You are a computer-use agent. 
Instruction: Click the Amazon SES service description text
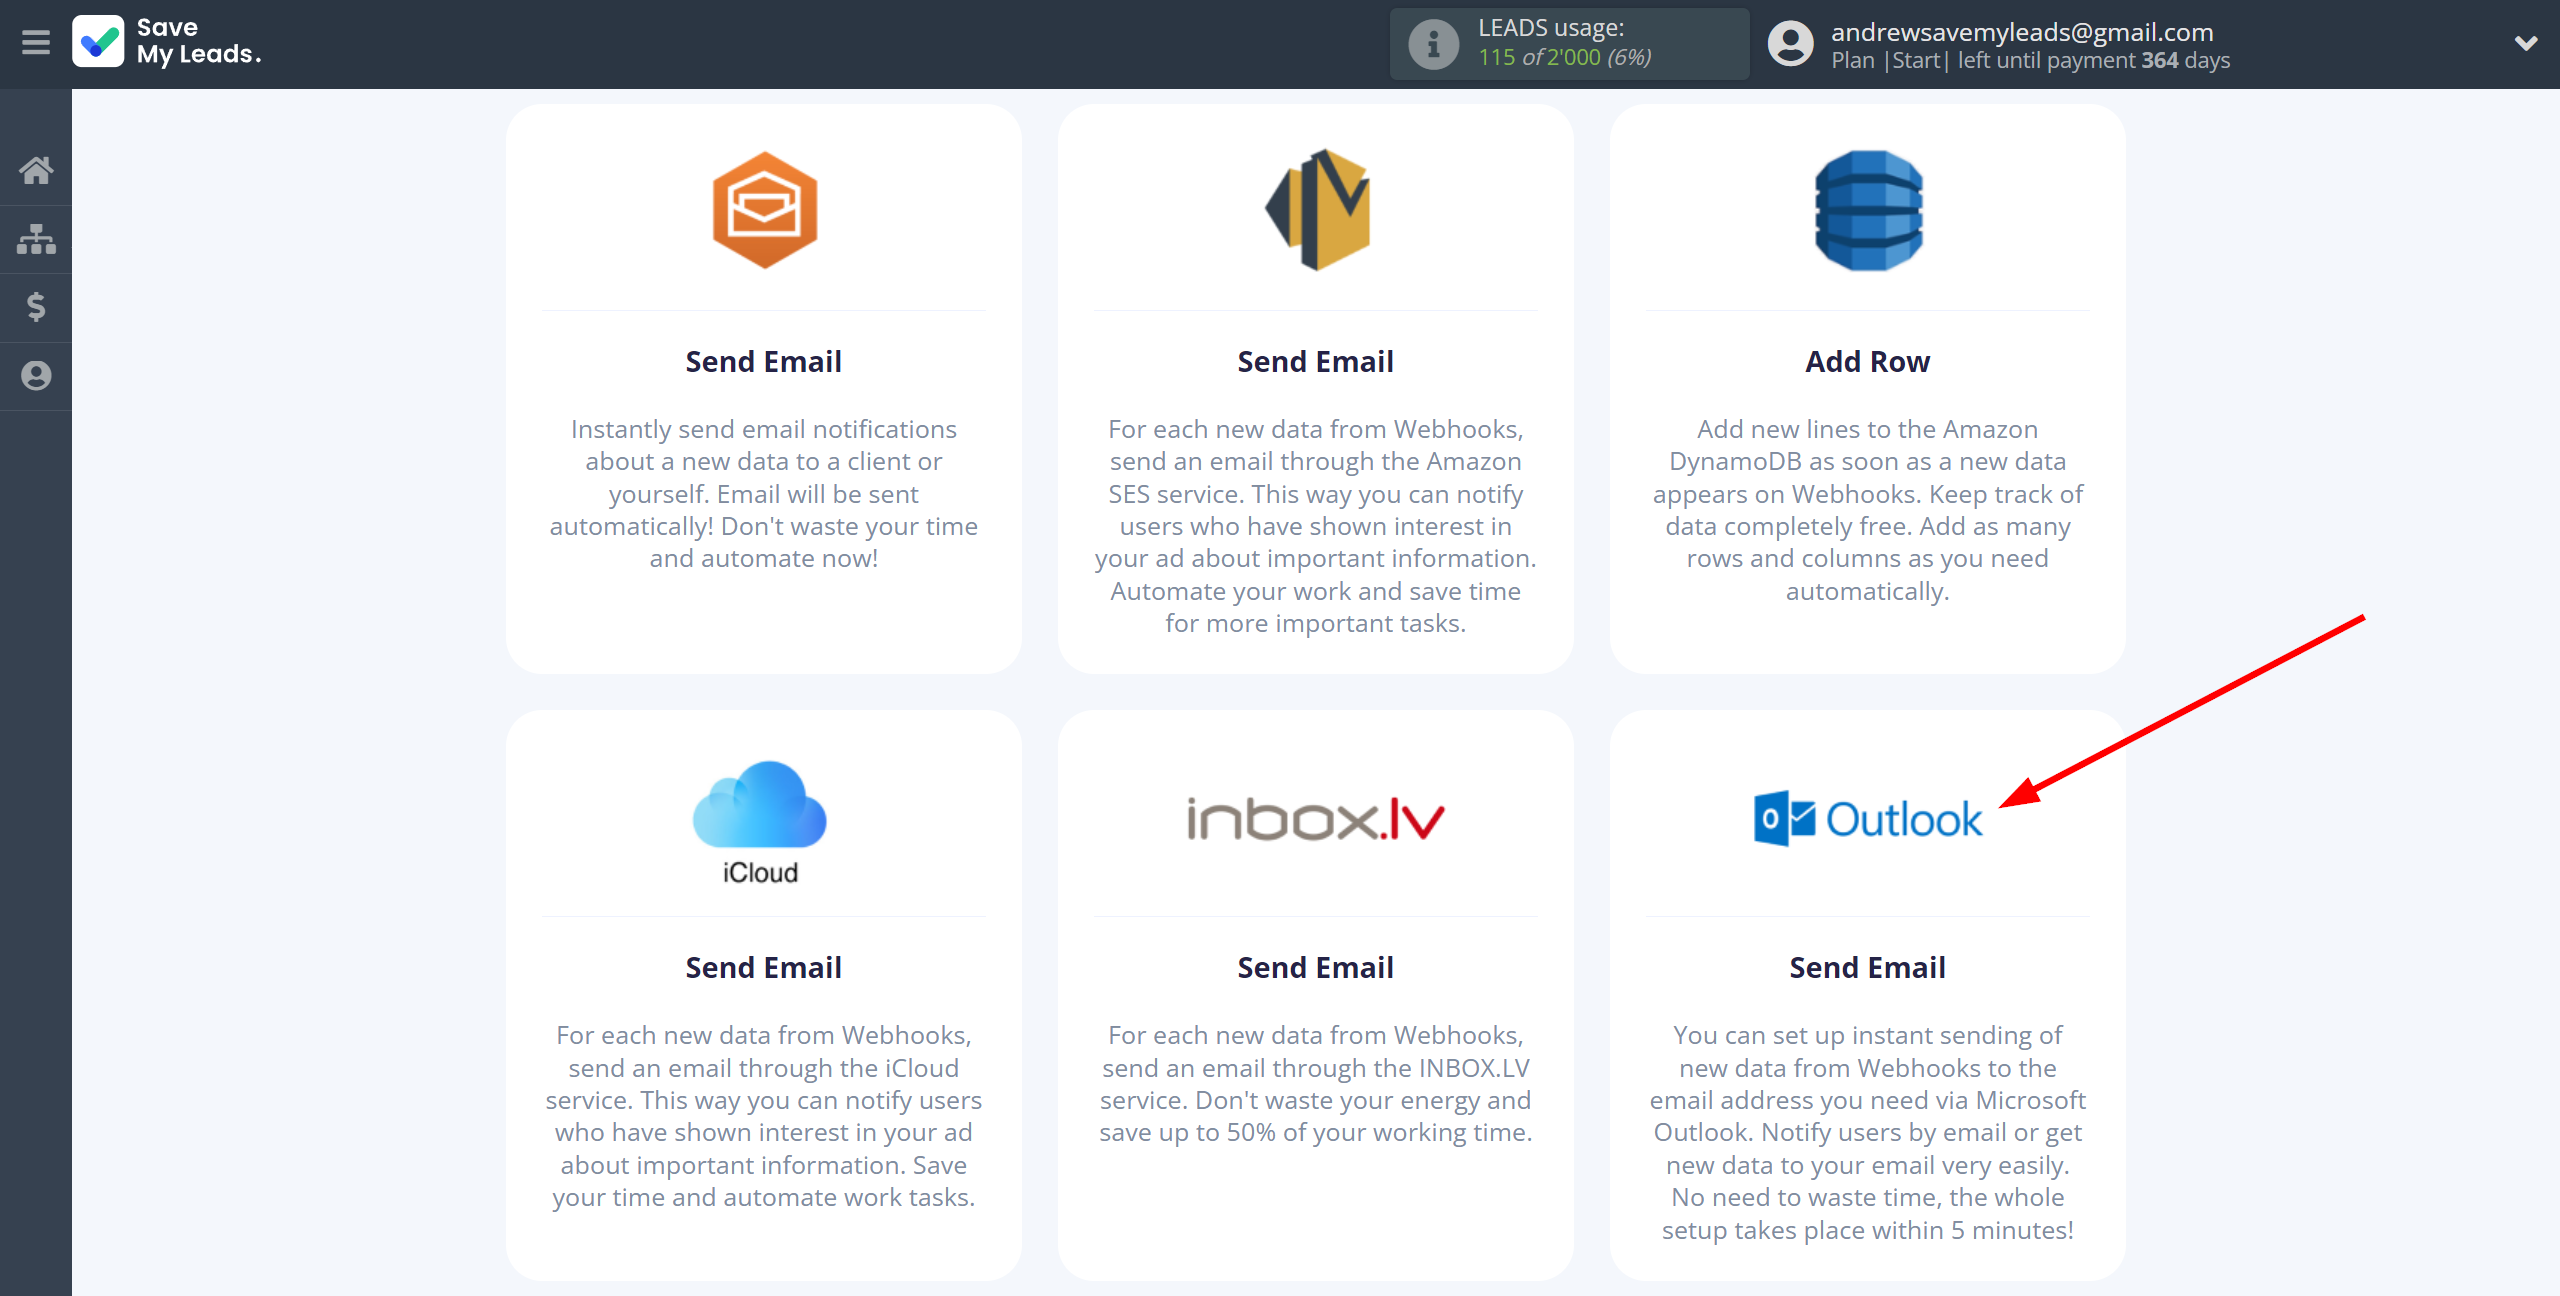pyautogui.click(x=1316, y=526)
